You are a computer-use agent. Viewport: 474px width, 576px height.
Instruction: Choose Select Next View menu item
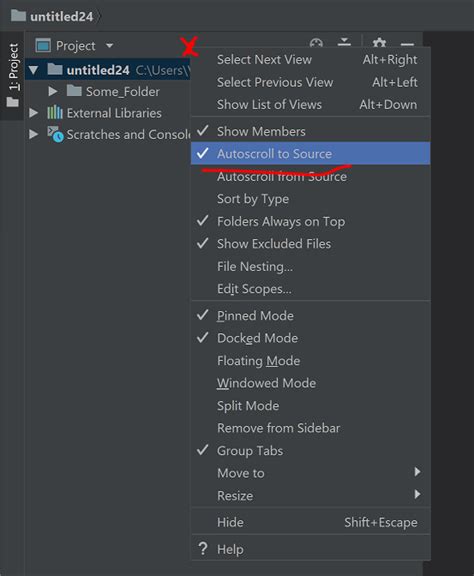310,60
